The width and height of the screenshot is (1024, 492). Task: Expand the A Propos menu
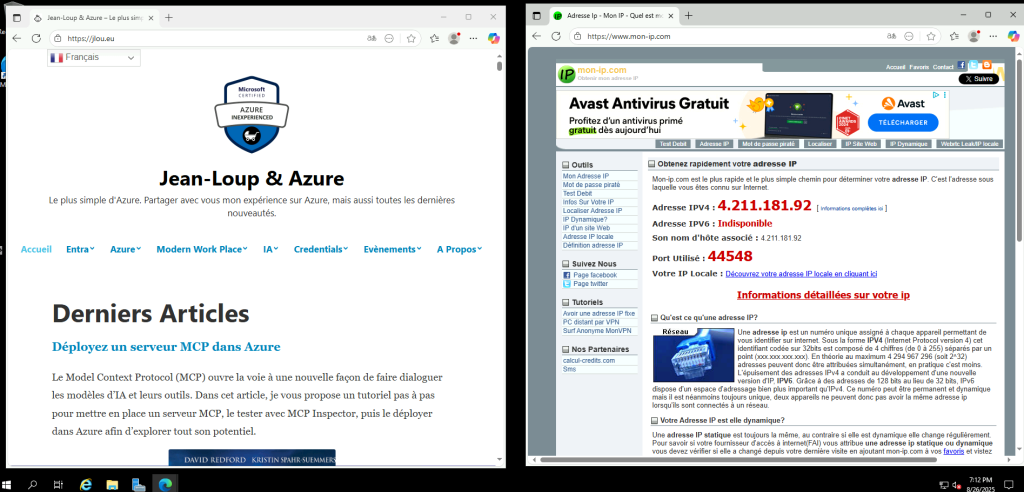[x=459, y=249]
